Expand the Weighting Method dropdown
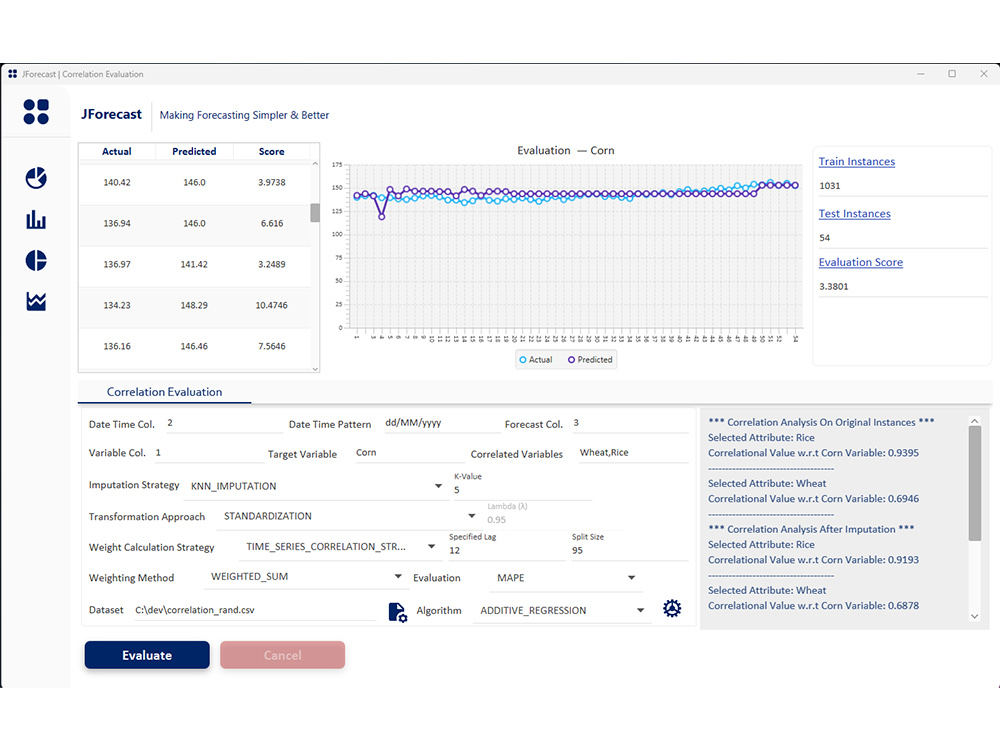This screenshot has height=750, width=1000. click(x=398, y=577)
